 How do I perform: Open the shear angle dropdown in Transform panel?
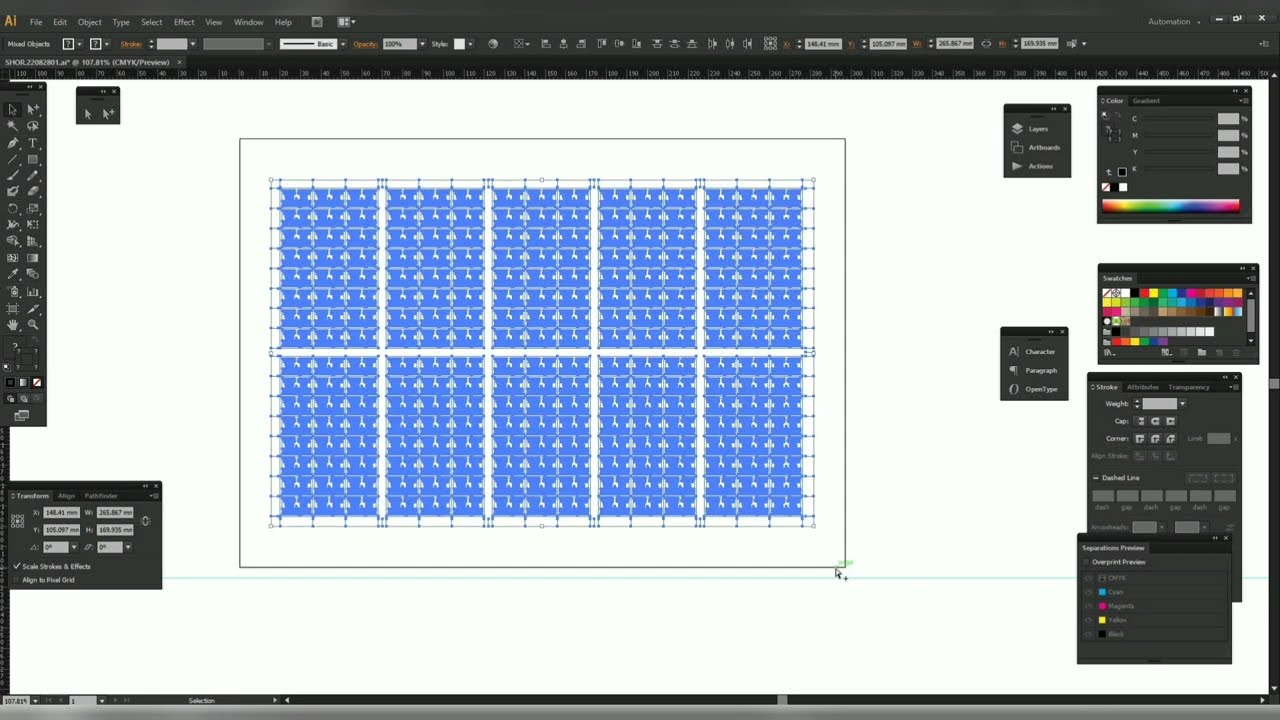(127, 547)
